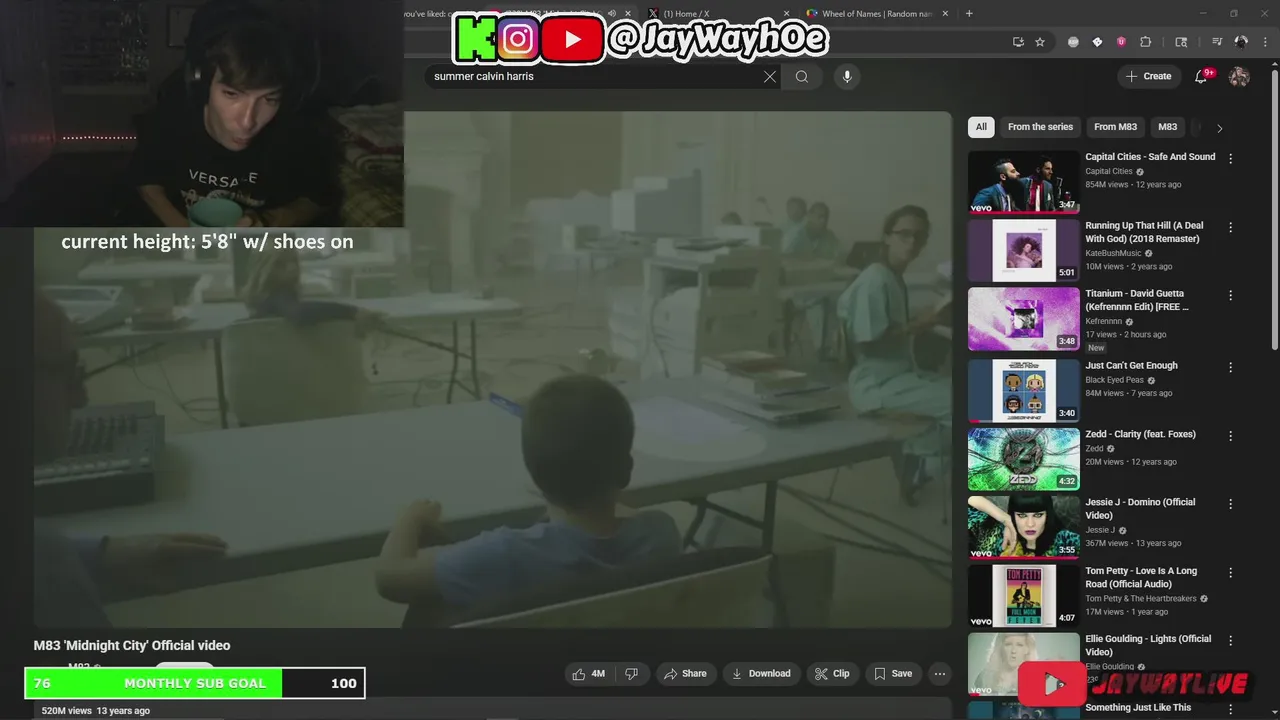The image size is (1280, 720).
Task: Click Zedd Clarity thumbnail
Action: click(1023, 459)
